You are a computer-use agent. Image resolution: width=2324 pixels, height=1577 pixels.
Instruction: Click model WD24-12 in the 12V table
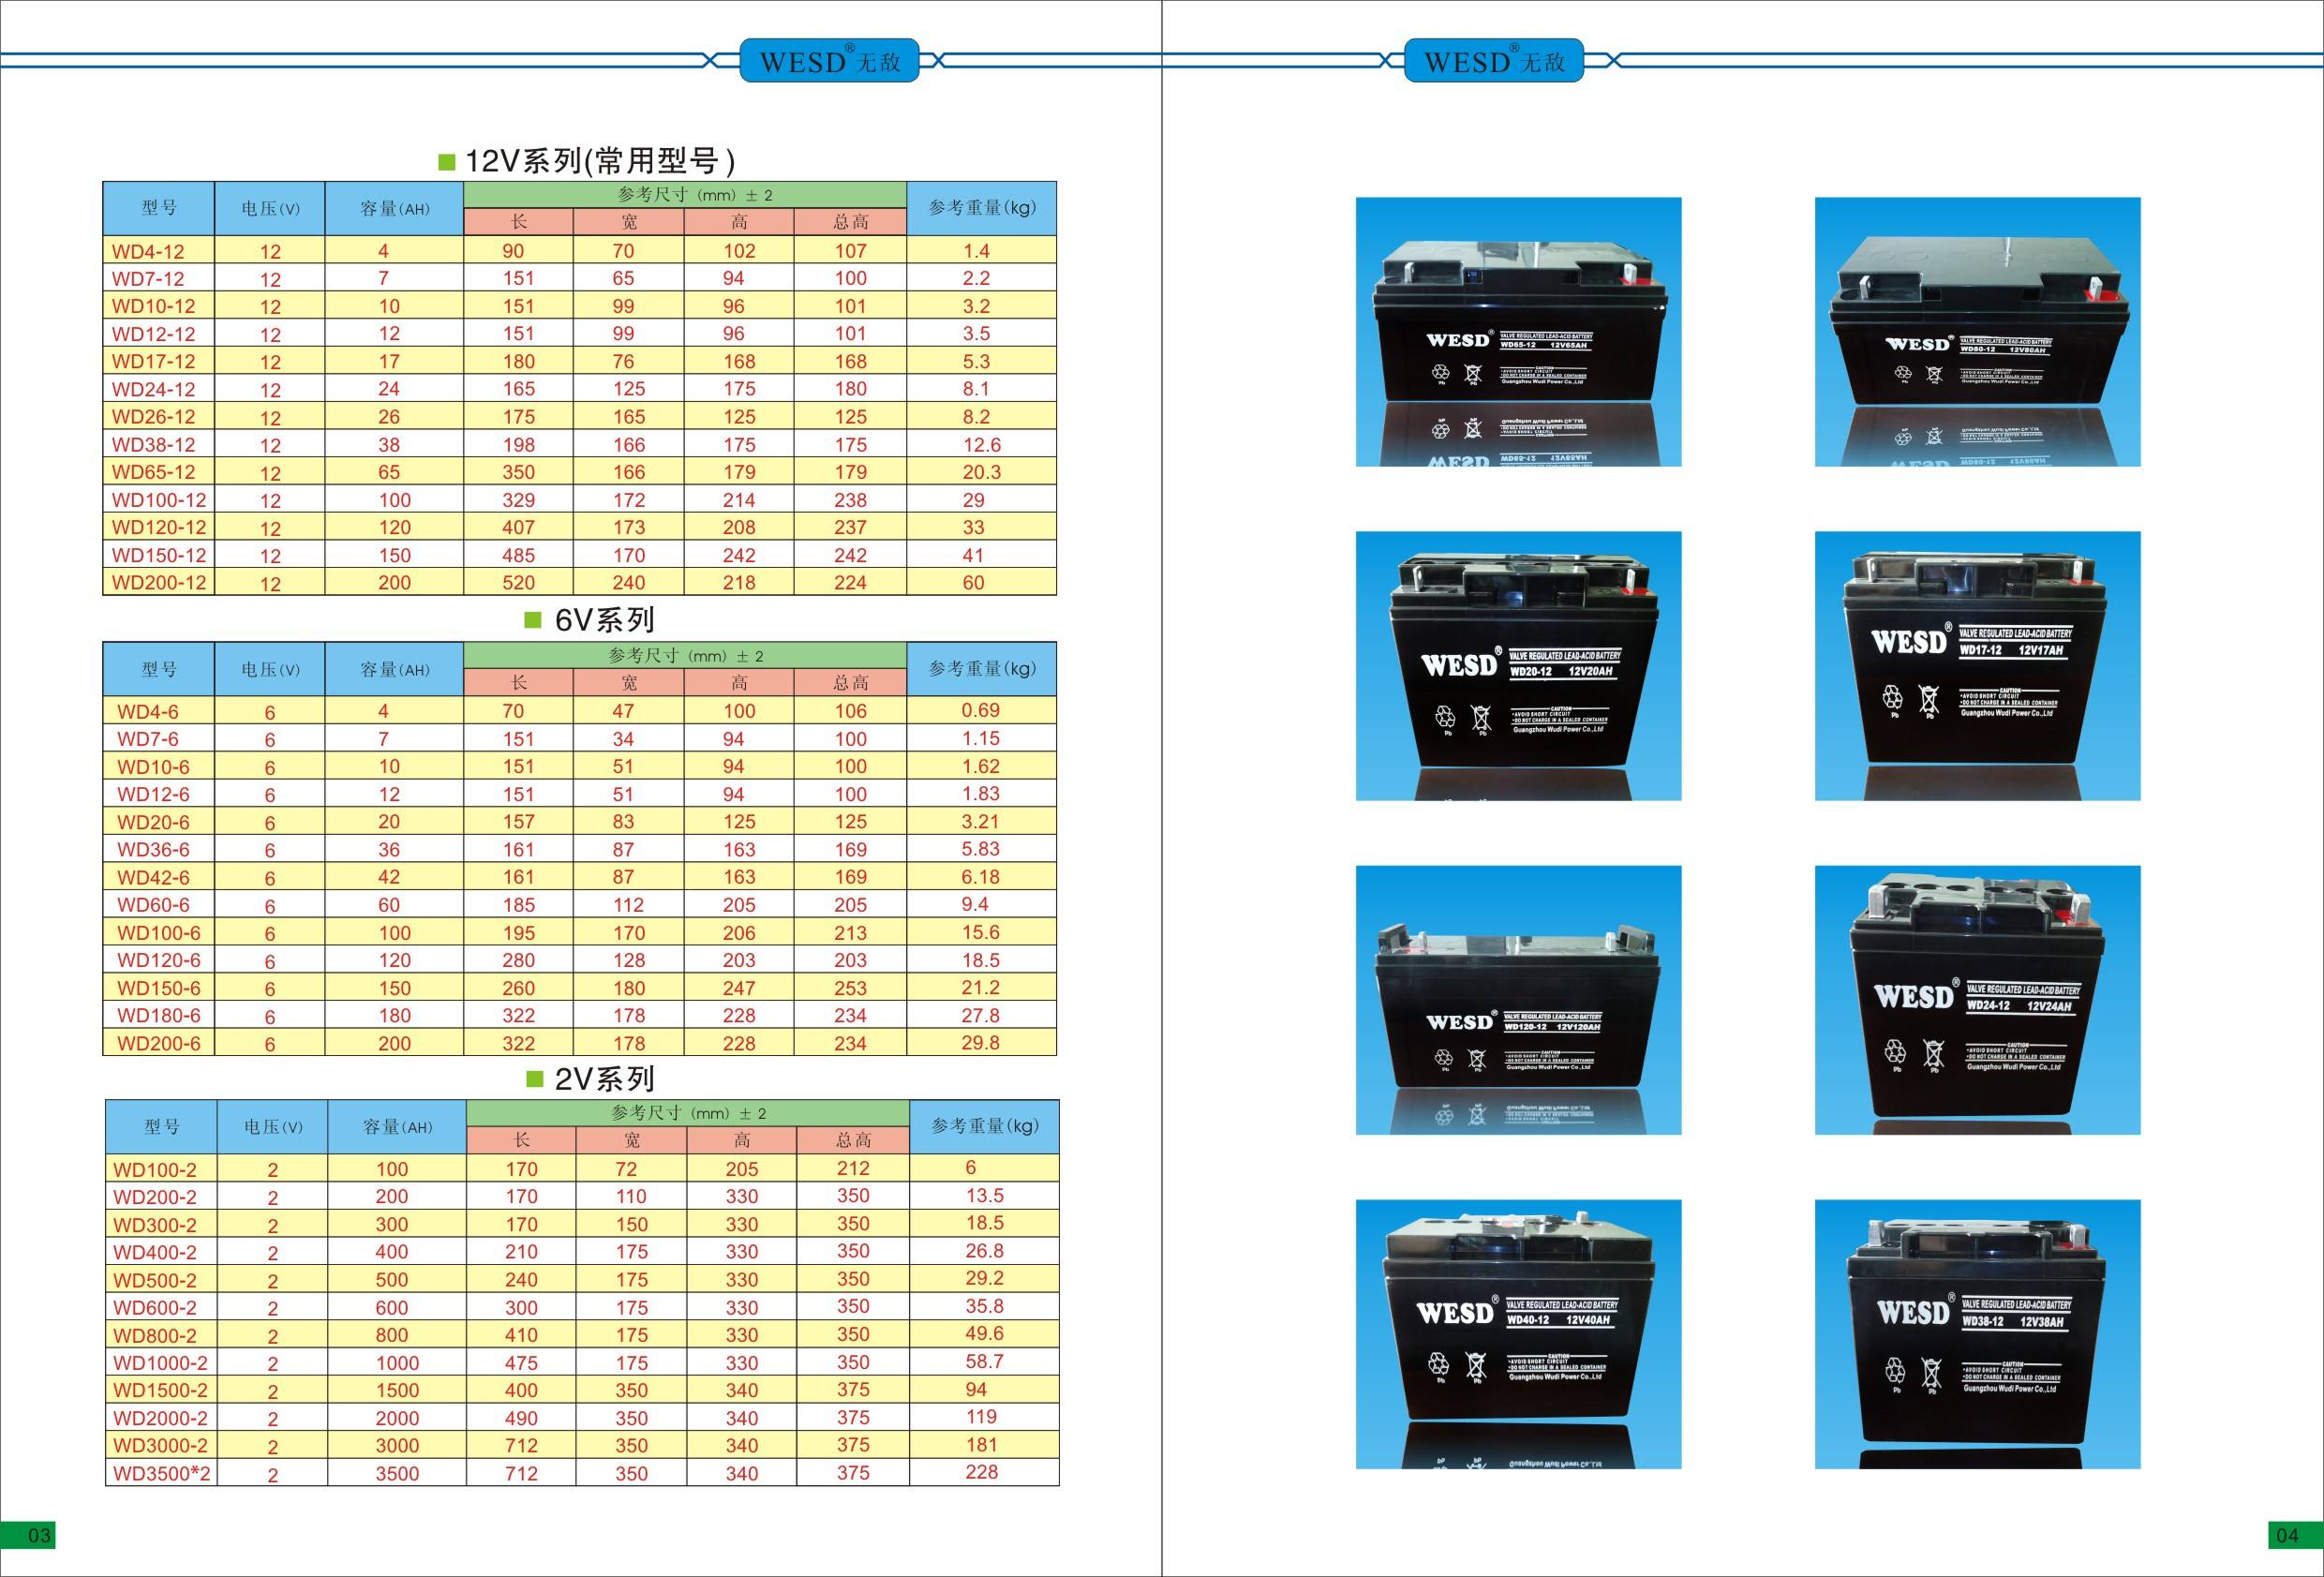(x=159, y=389)
